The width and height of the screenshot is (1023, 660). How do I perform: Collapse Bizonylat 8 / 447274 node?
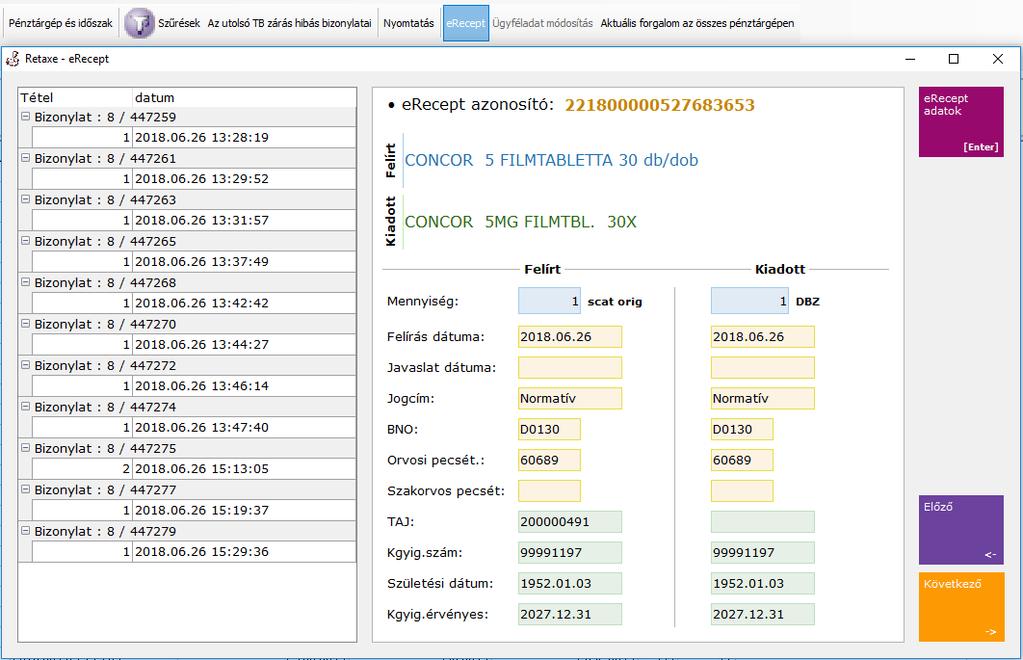(25, 406)
